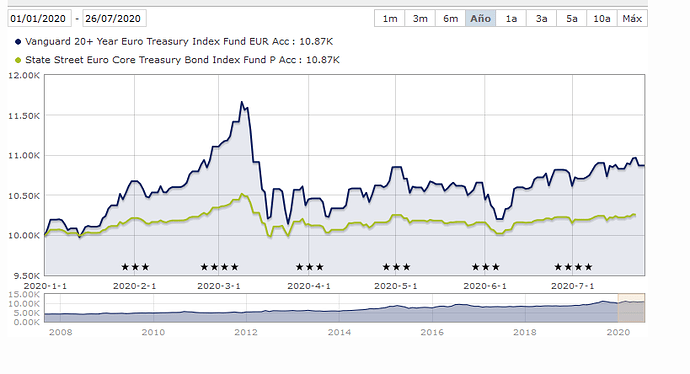The width and height of the screenshot is (690, 374).
Task: Show the Máx full history range
Action: click(x=632, y=18)
